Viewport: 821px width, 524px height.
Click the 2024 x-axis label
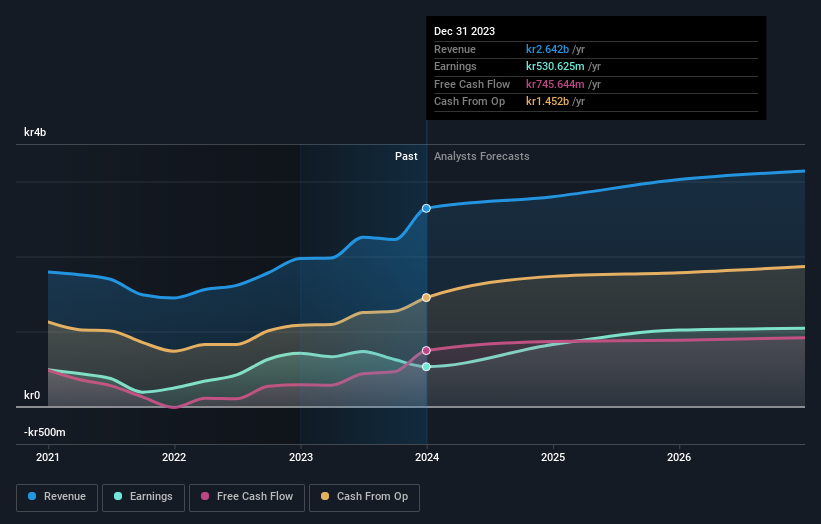[x=427, y=457]
